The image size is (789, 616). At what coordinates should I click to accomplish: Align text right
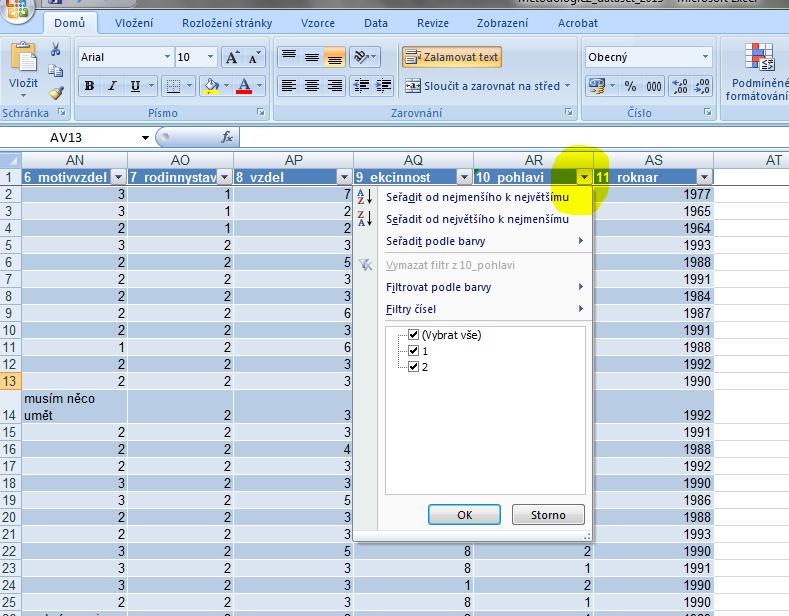pyautogui.click(x=335, y=86)
